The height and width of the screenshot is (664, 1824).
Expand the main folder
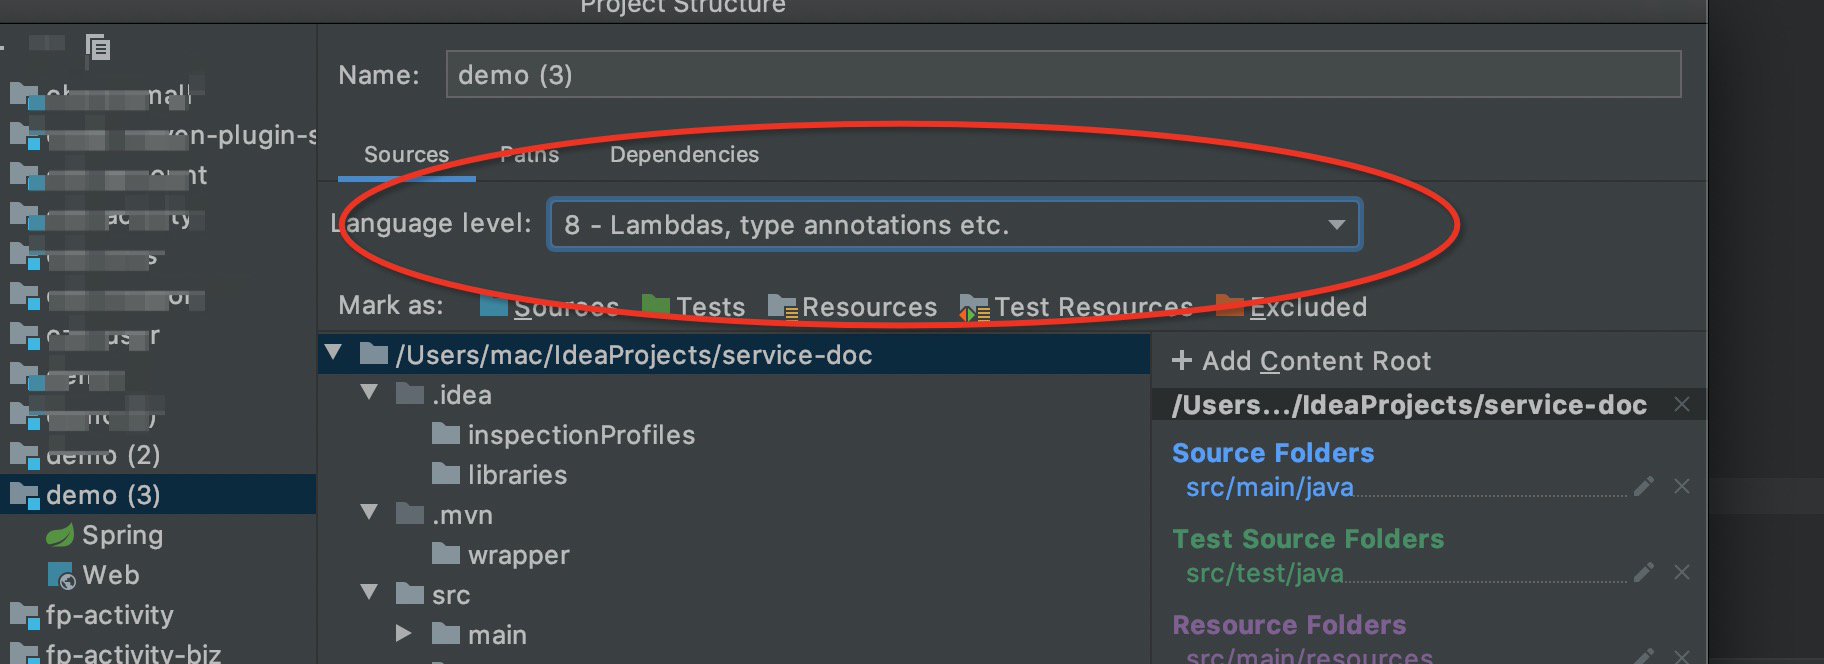(x=403, y=633)
